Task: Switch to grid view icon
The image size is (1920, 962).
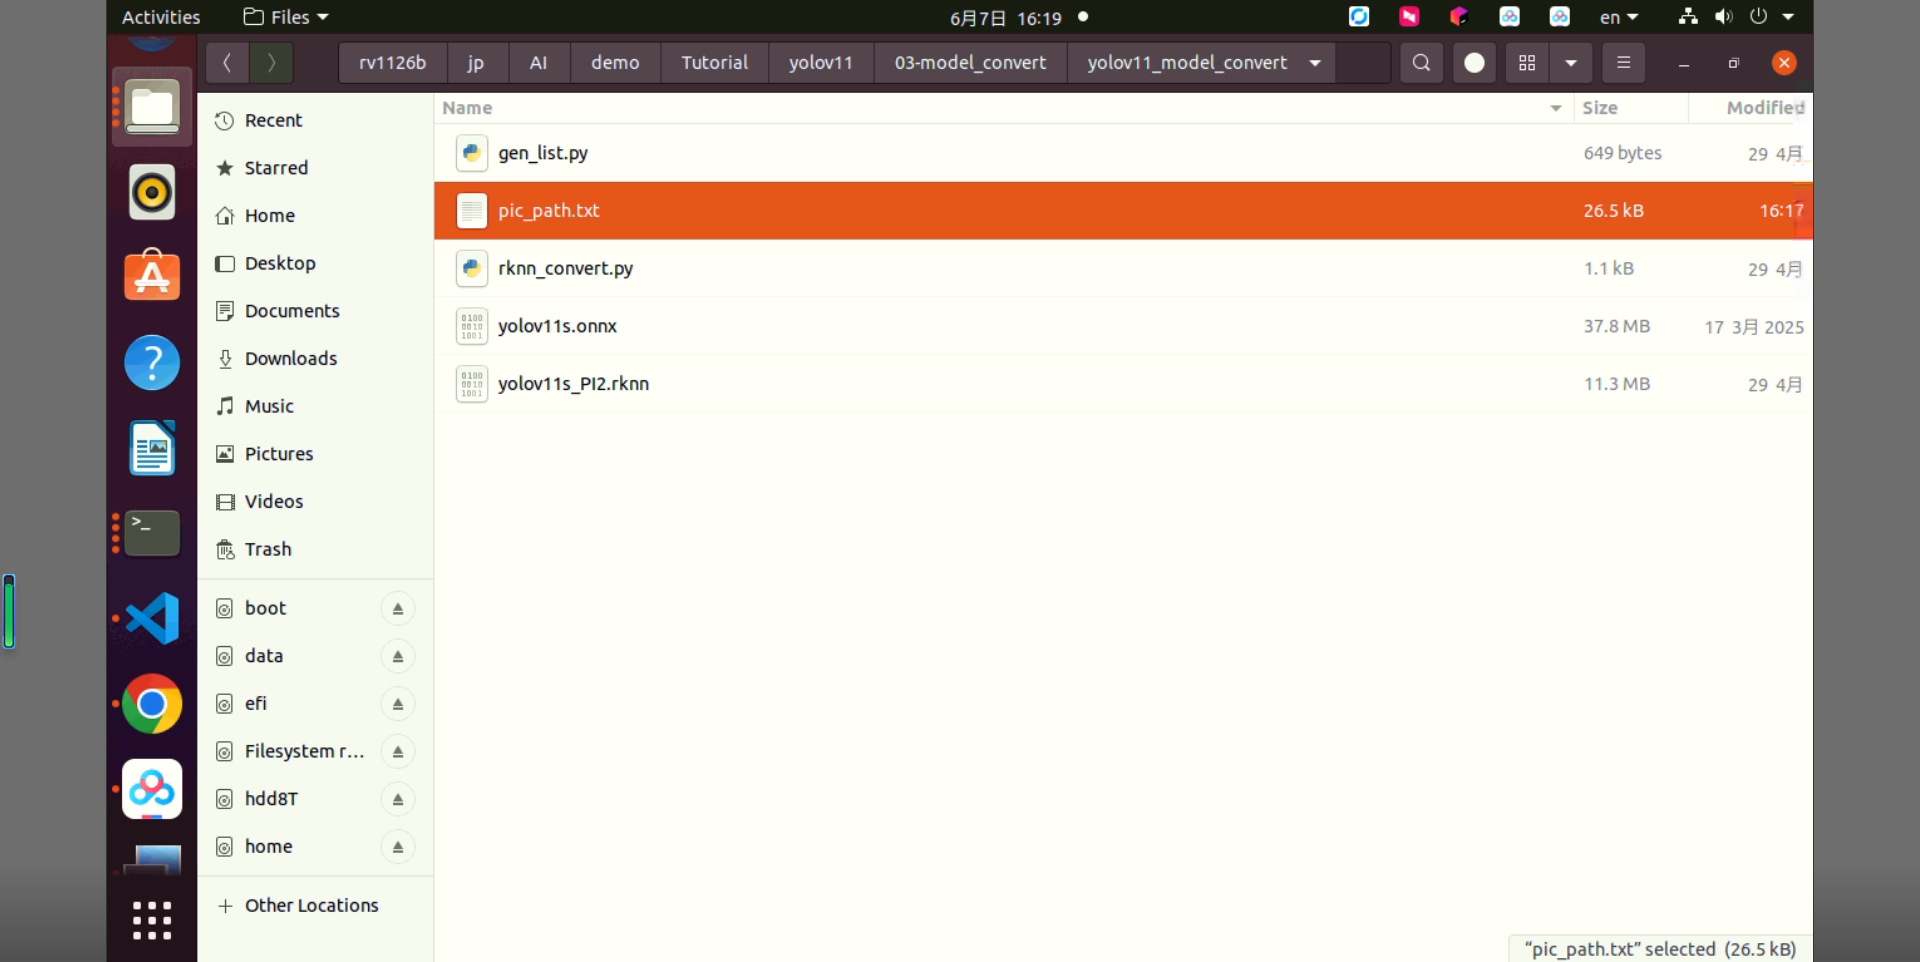Action: pos(1527,63)
